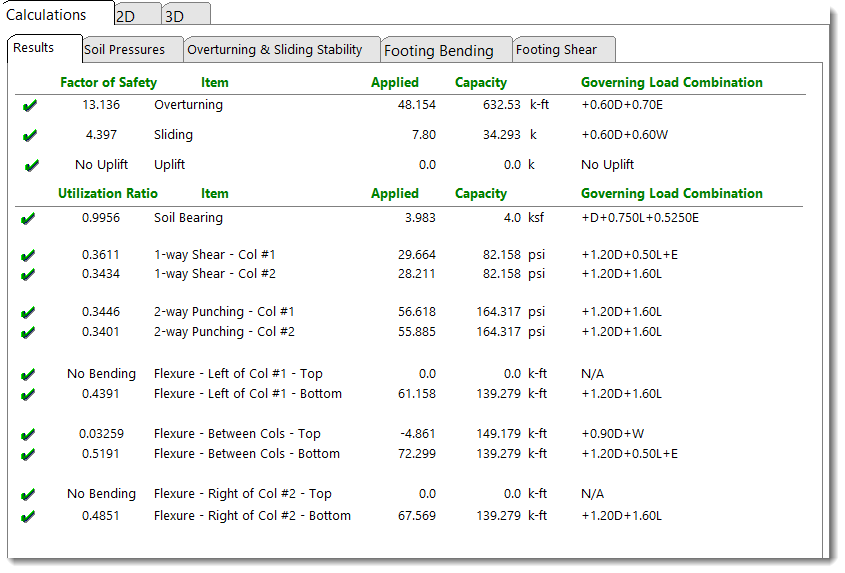
Task: Click checkmark for Flexure Between Cols Bottom
Action: pos(28,455)
